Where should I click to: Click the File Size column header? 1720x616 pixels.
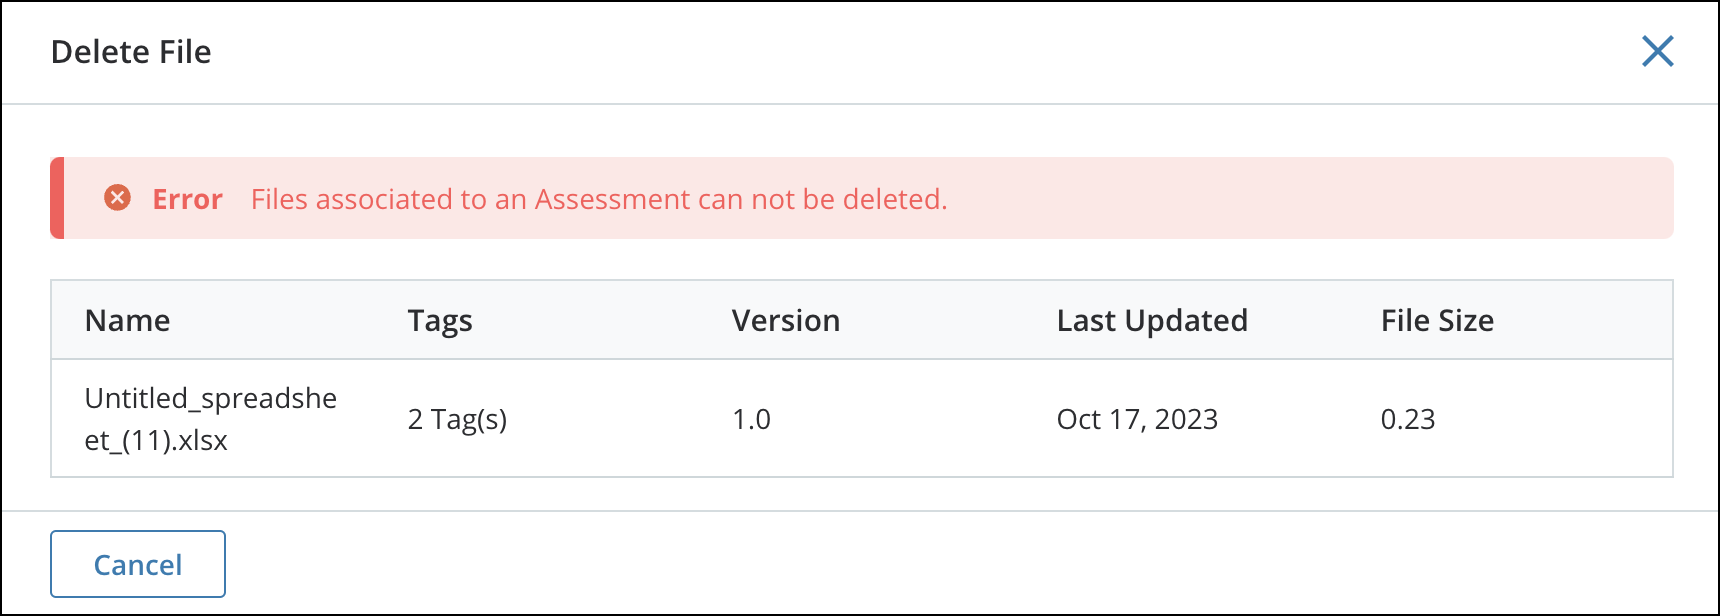pos(1437,320)
